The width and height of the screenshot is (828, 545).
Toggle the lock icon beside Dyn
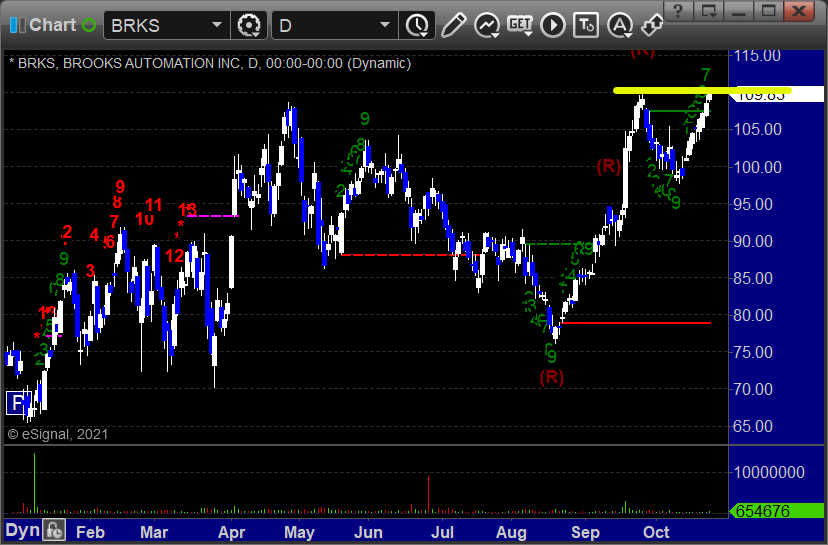coord(54,530)
